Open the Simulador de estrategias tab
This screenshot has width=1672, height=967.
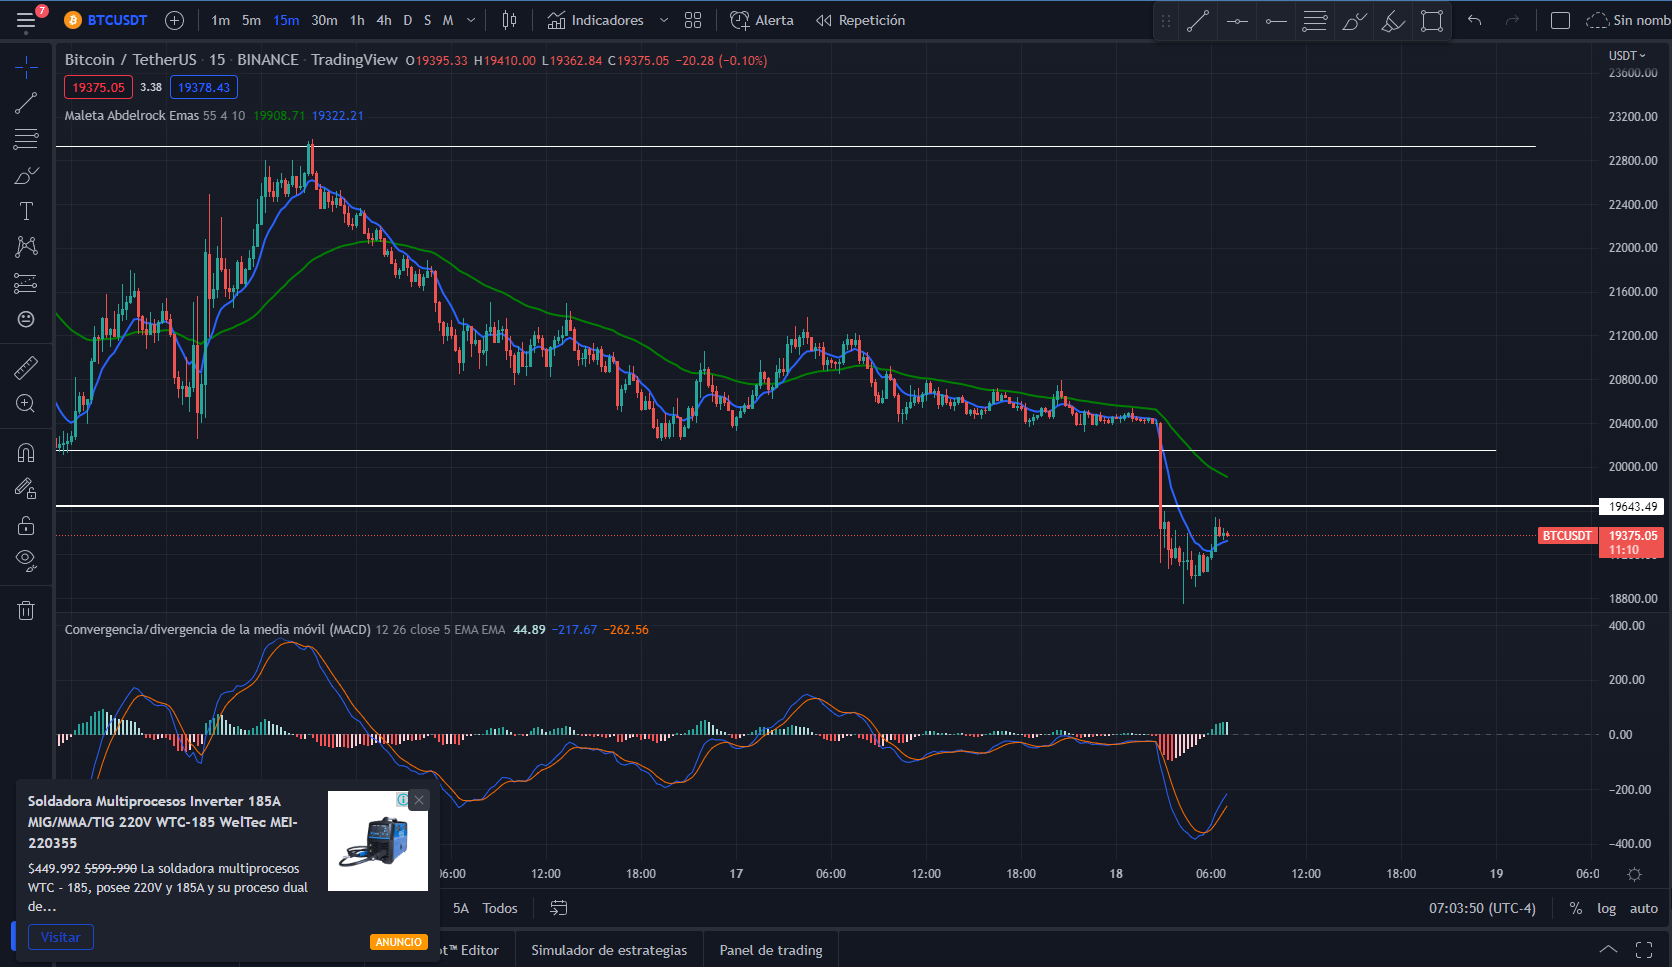(x=609, y=950)
